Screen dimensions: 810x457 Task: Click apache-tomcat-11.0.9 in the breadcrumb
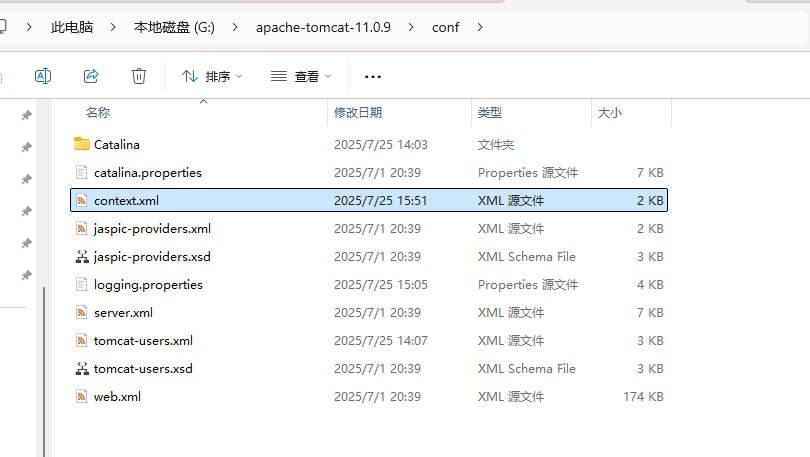pos(323,27)
